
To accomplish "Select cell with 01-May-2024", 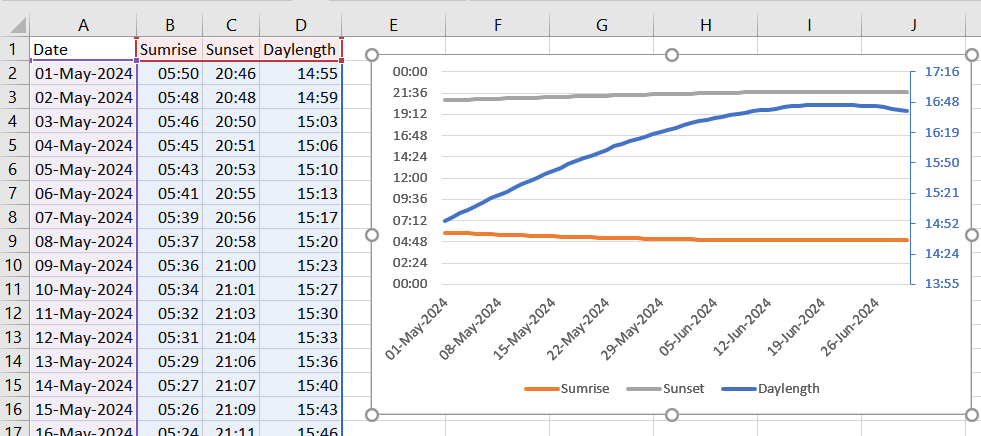I will coord(83,73).
